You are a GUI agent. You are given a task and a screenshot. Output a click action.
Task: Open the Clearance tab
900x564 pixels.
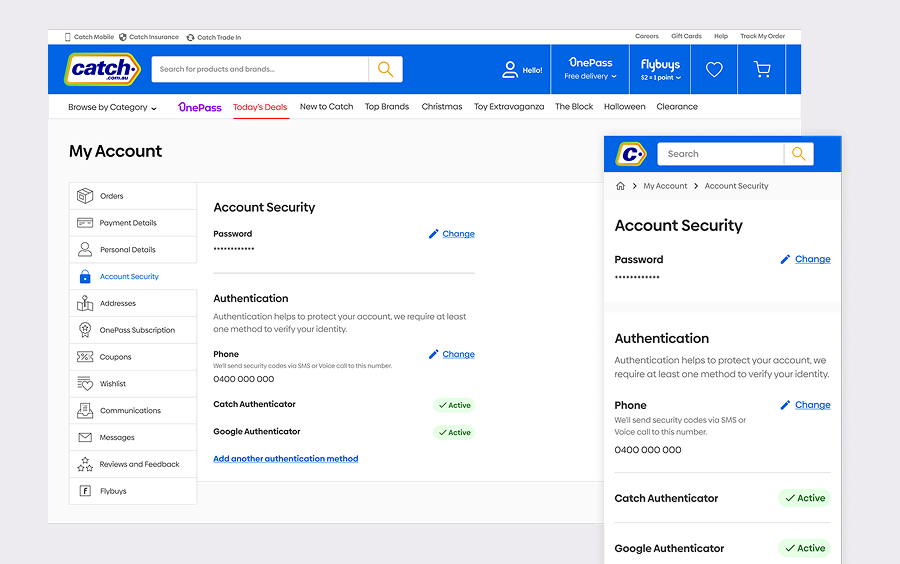click(677, 107)
